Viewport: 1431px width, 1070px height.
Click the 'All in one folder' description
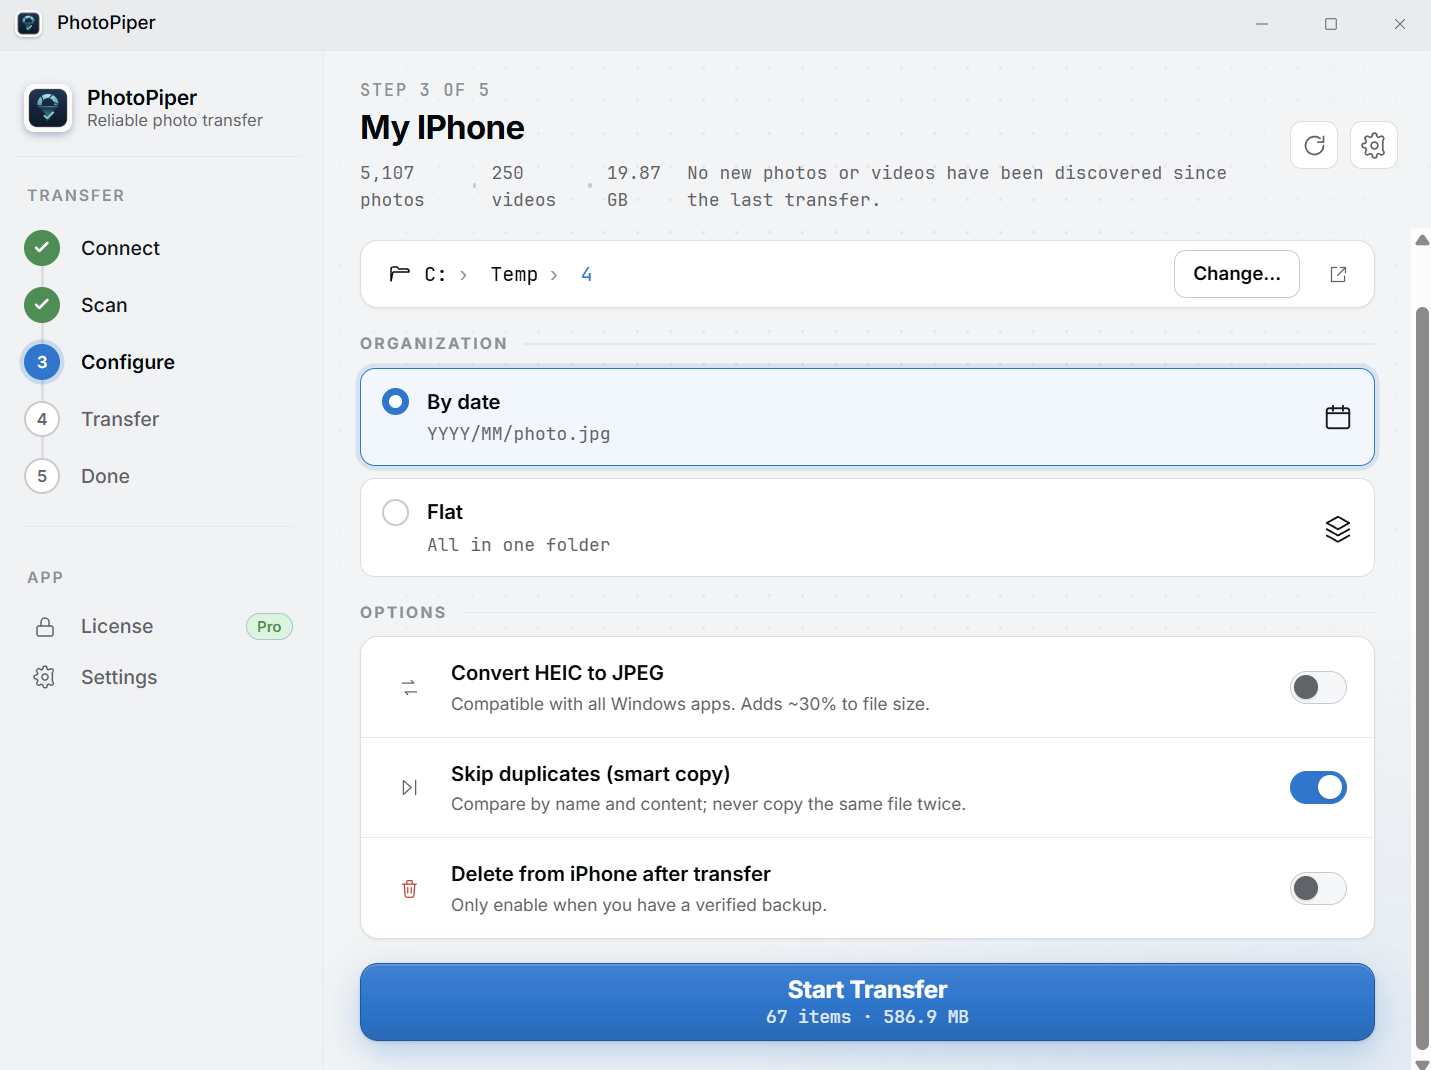(518, 545)
